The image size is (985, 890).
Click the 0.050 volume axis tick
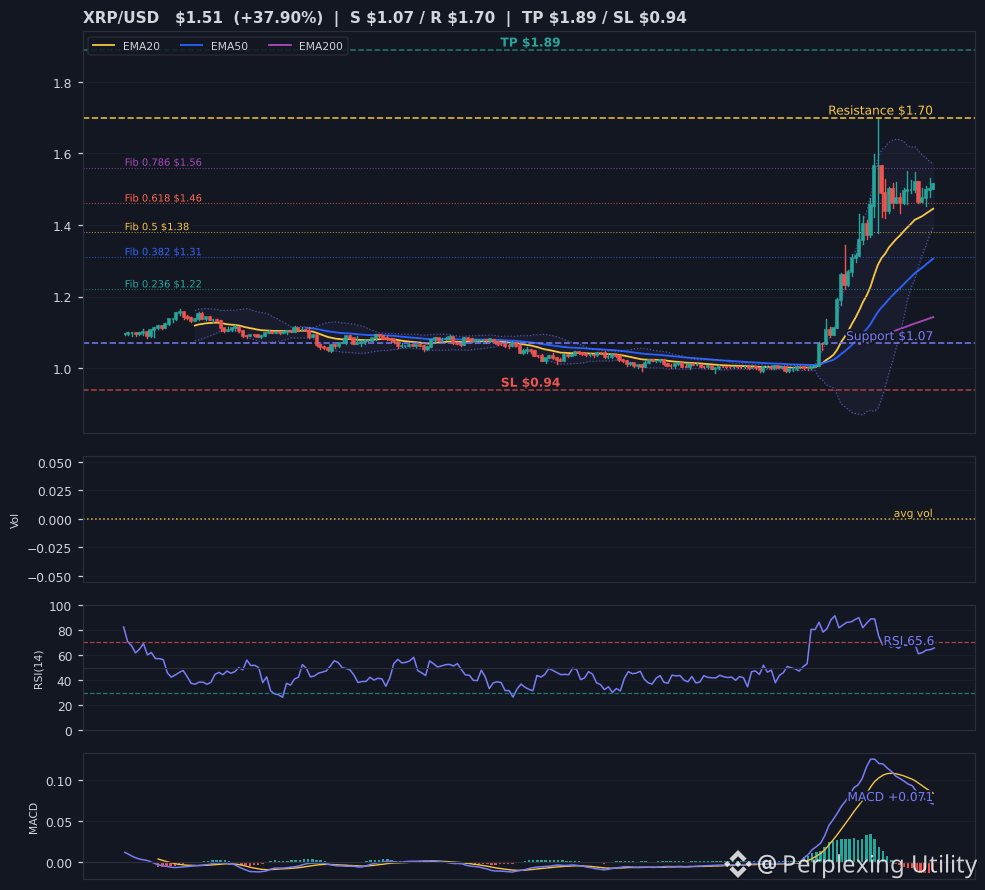pyautogui.click(x=55, y=464)
